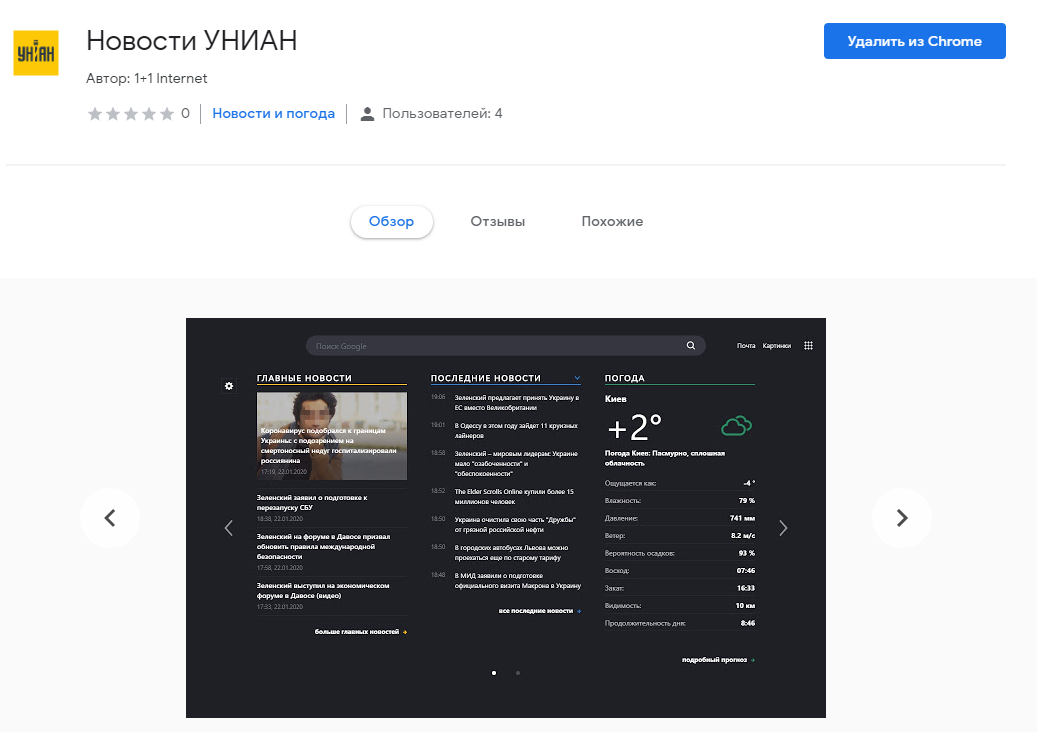Click the UNIAN extension logo icon

[36, 53]
